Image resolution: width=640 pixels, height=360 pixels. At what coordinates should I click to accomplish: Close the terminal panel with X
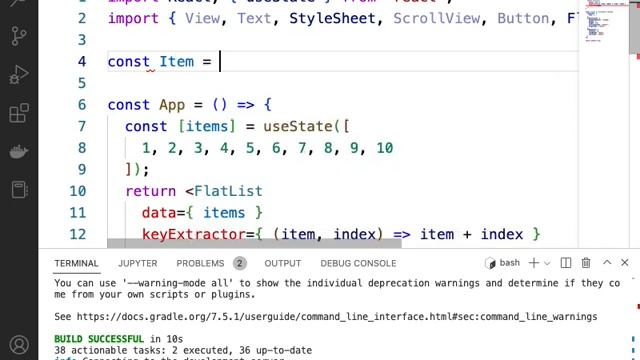(x=624, y=262)
